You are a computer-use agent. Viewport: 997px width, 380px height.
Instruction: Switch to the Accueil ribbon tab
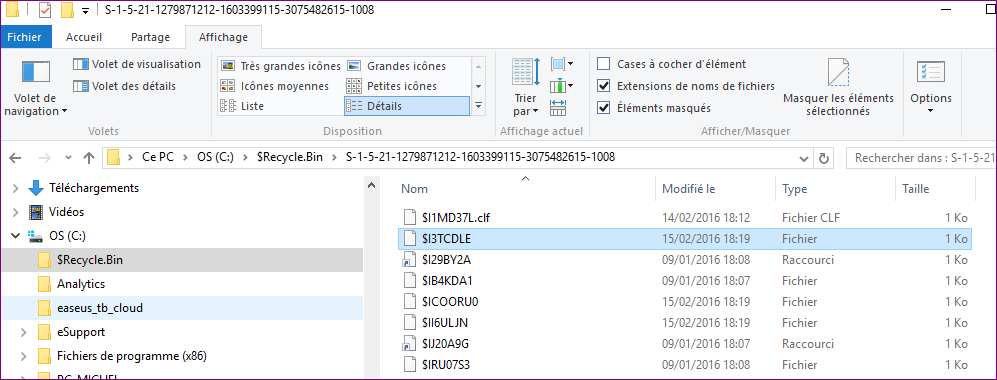click(x=84, y=37)
